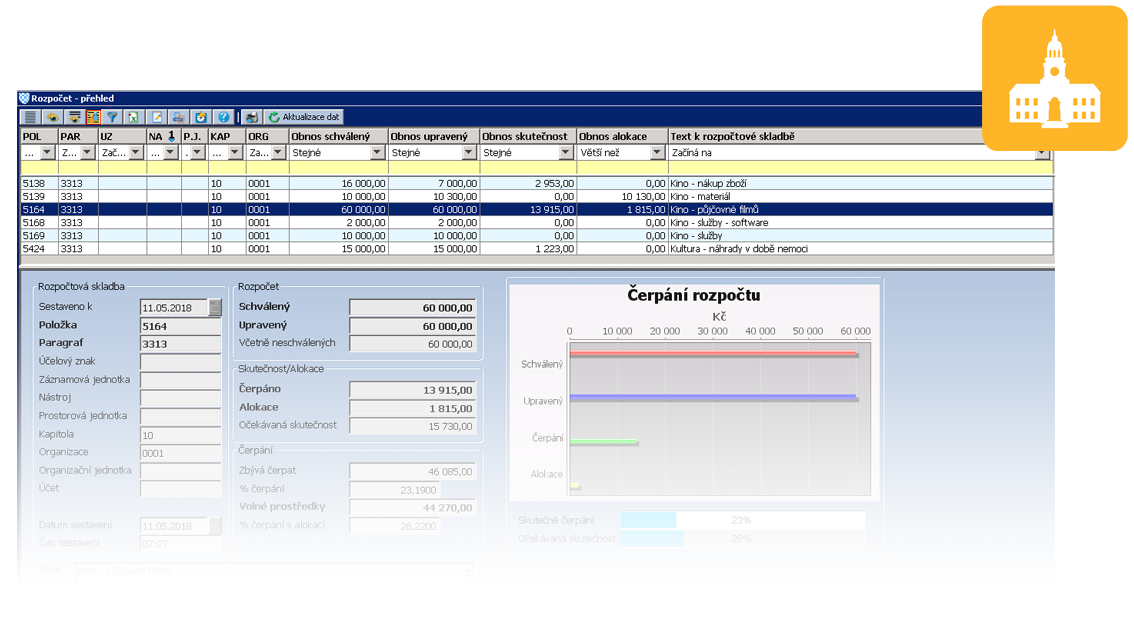This screenshot has height=624, width=1134.
Task: Select row 5169 'Kino - služby'
Action: tap(537, 236)
